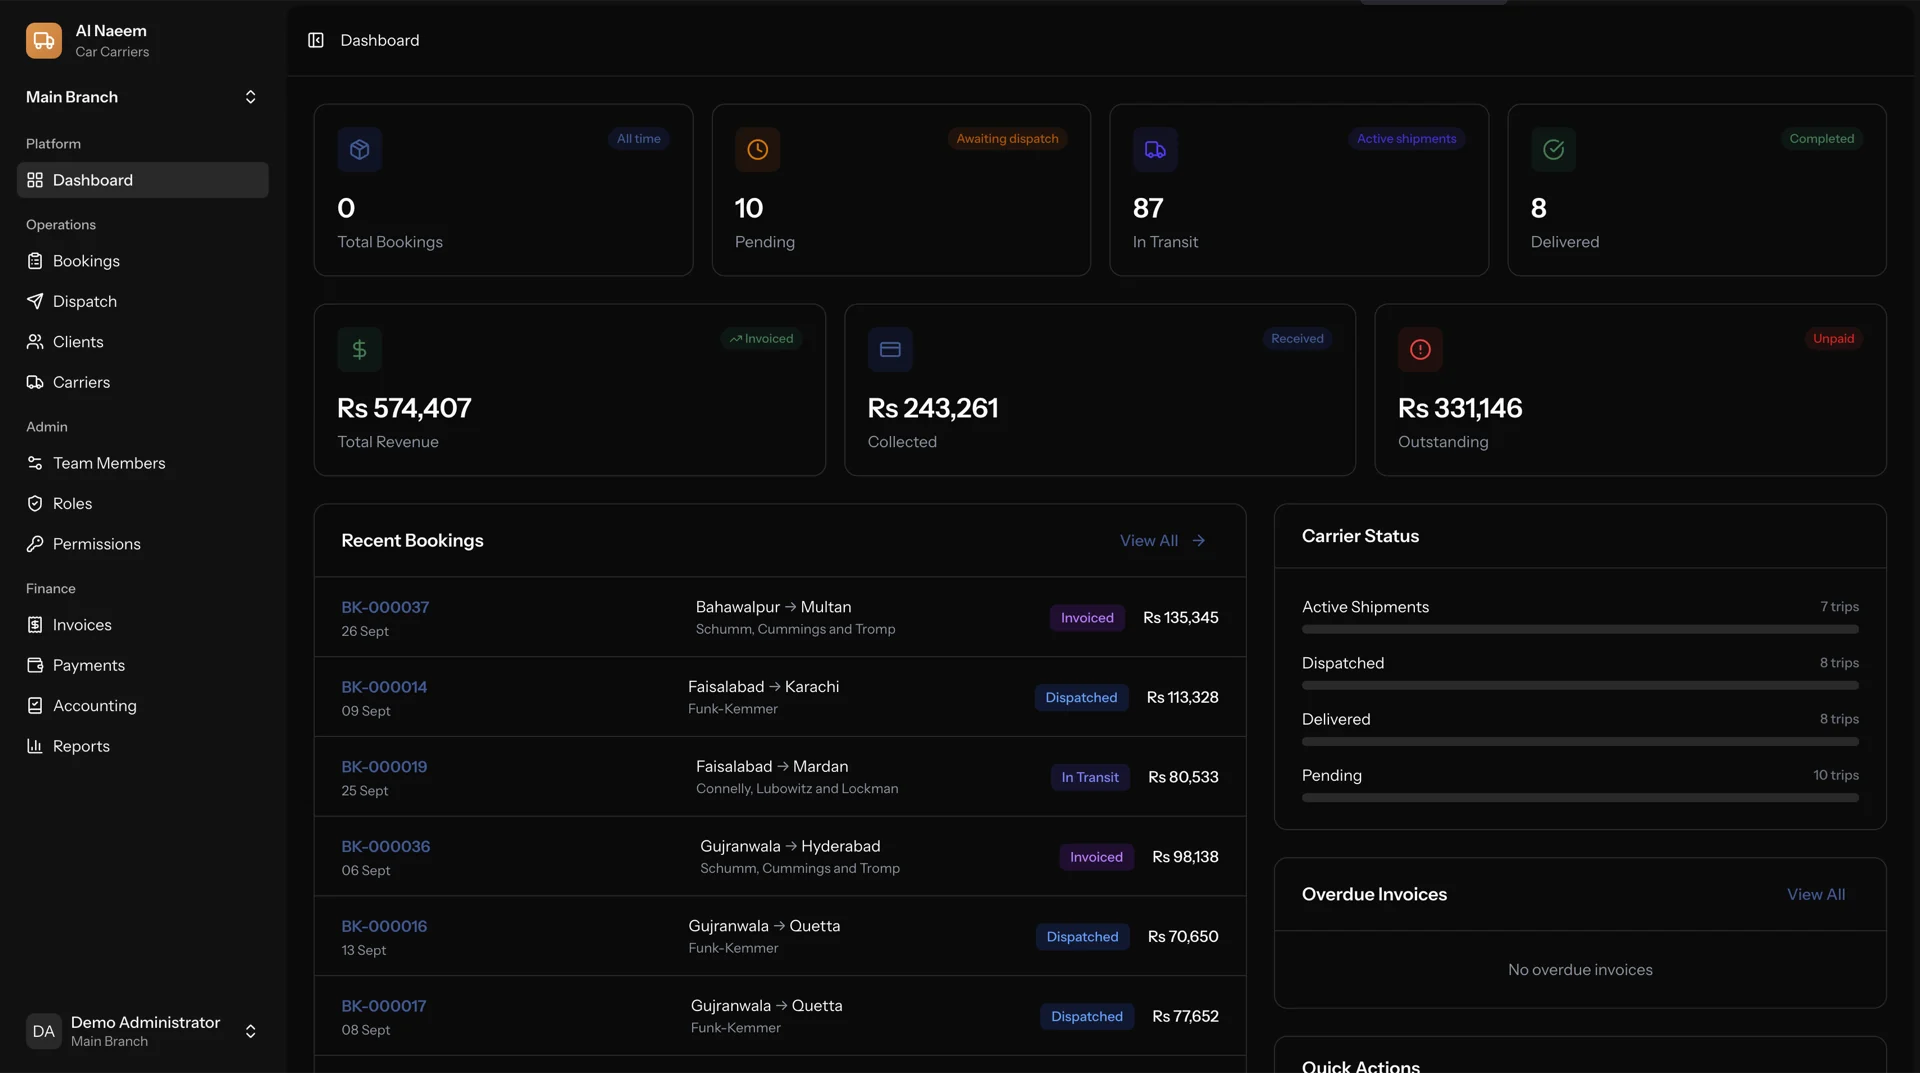The width and height of the screenshot is (1920, 1073).
Task: Go to Bookings in the sidebar
Action: click(143, 261)
